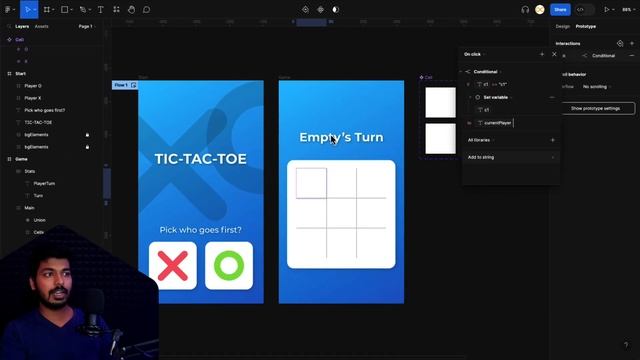Image resolution: width=640 pixels, height=360 pixels.
Task: Expand the Add to string option
Action: pyautogui.click(x=511, y=157)
